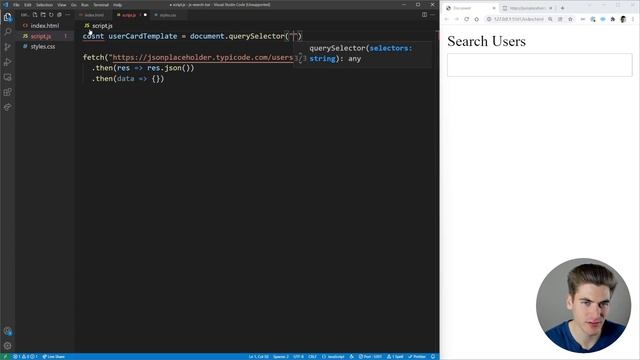
Task: Click Live Share in the status bar
Action: click(53, 357)
